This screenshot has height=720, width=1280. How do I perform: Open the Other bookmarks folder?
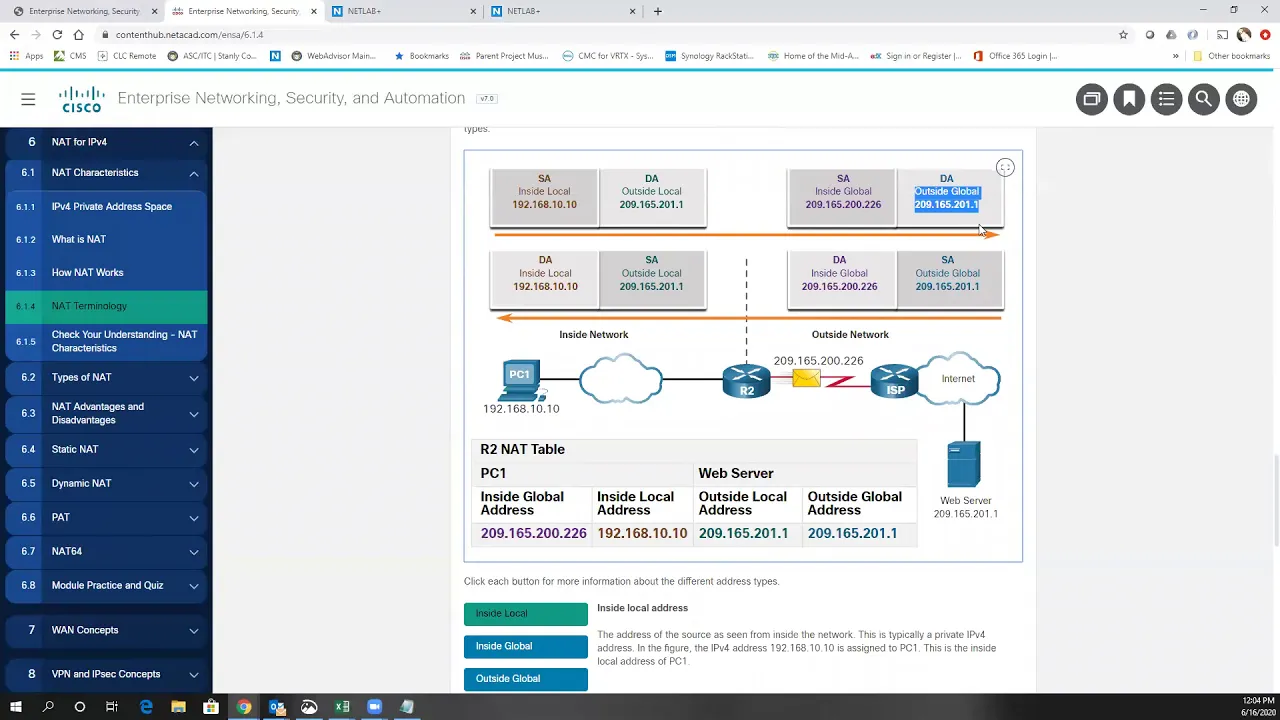point(1231,56)
